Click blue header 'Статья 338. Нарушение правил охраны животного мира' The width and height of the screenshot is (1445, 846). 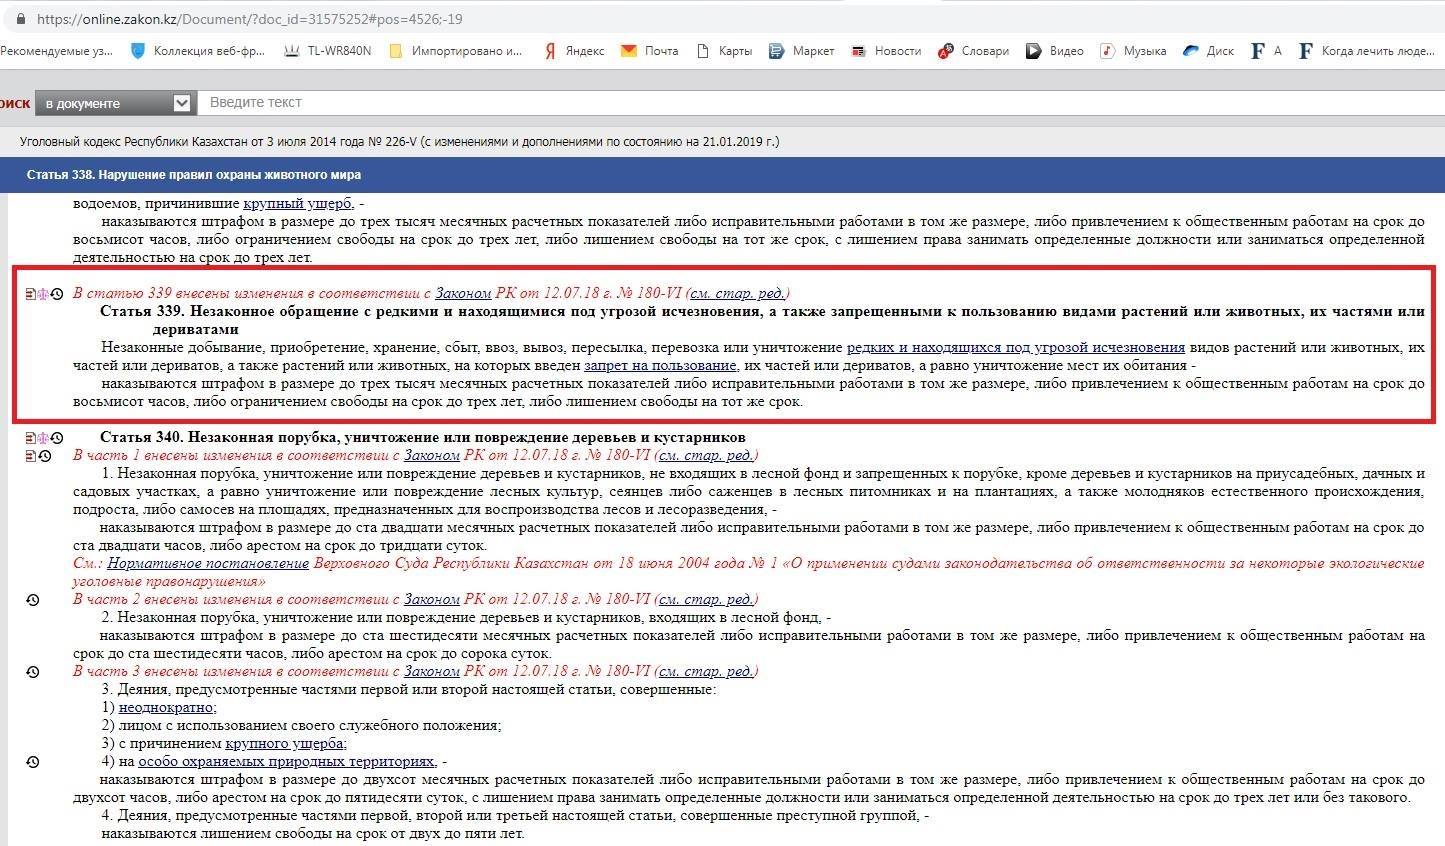pos(194,175)
